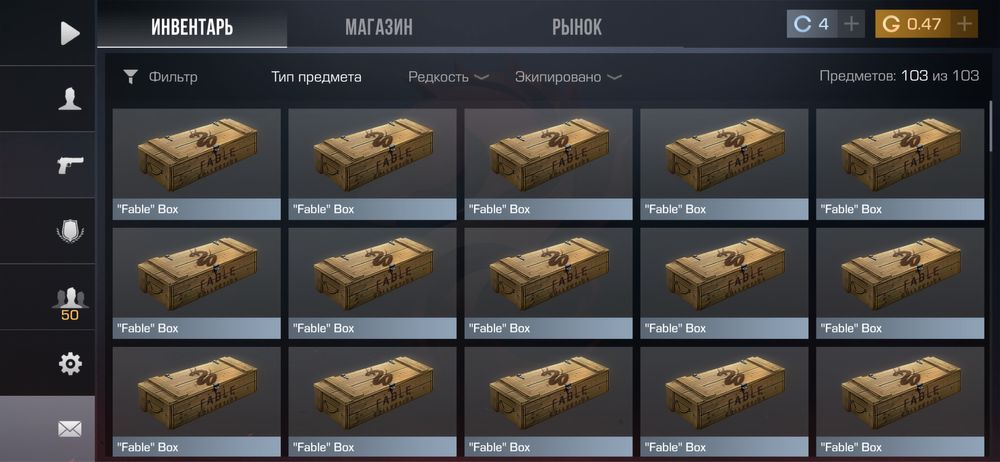Open the mail envelope icon
The image size is (1000, 462).
[x=70, y=429]
